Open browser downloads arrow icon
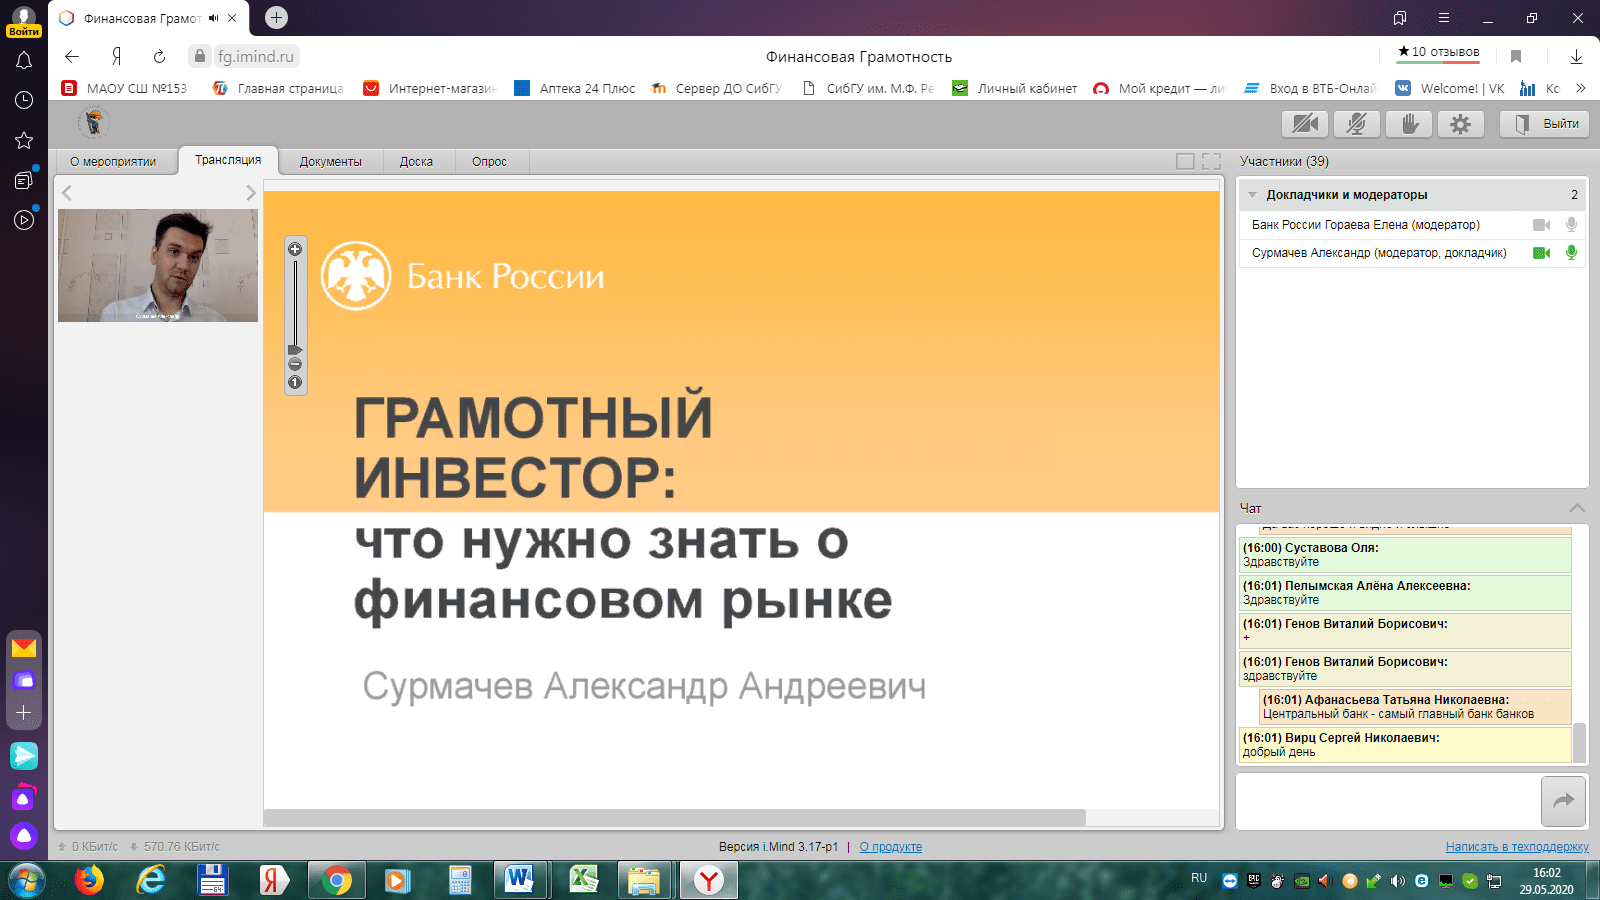 pyautogui.click(x=1576, y=57)
